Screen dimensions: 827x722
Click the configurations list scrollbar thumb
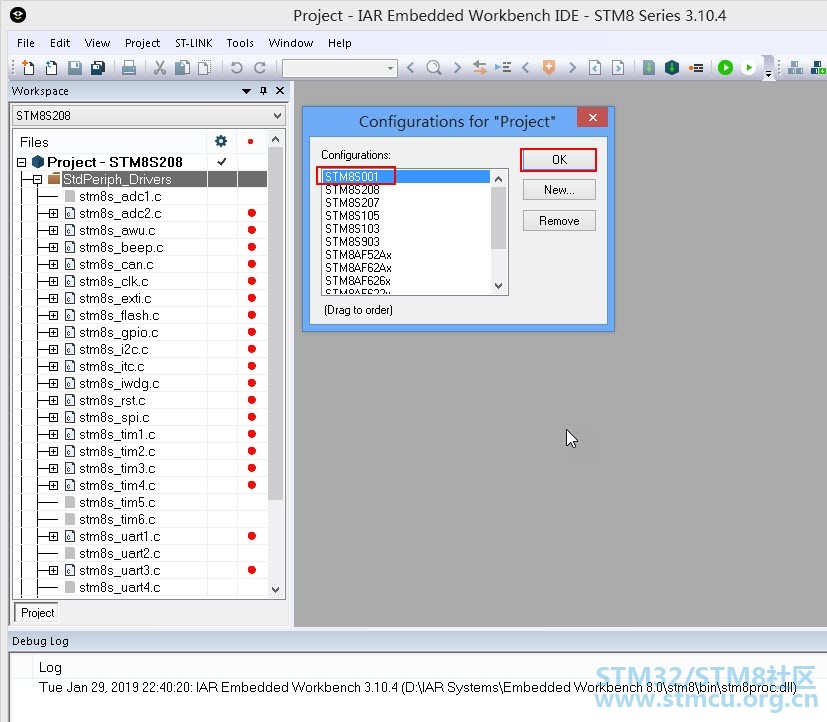click(x=498, y=217)
